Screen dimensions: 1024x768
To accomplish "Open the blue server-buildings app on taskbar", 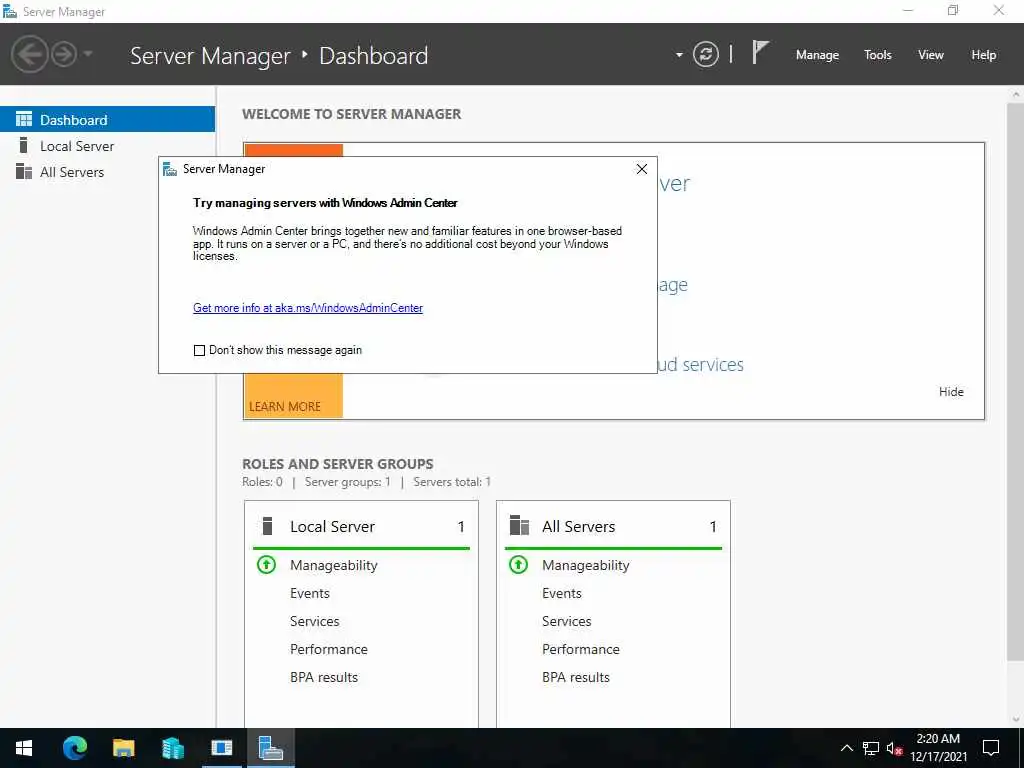I will (172, 748).
